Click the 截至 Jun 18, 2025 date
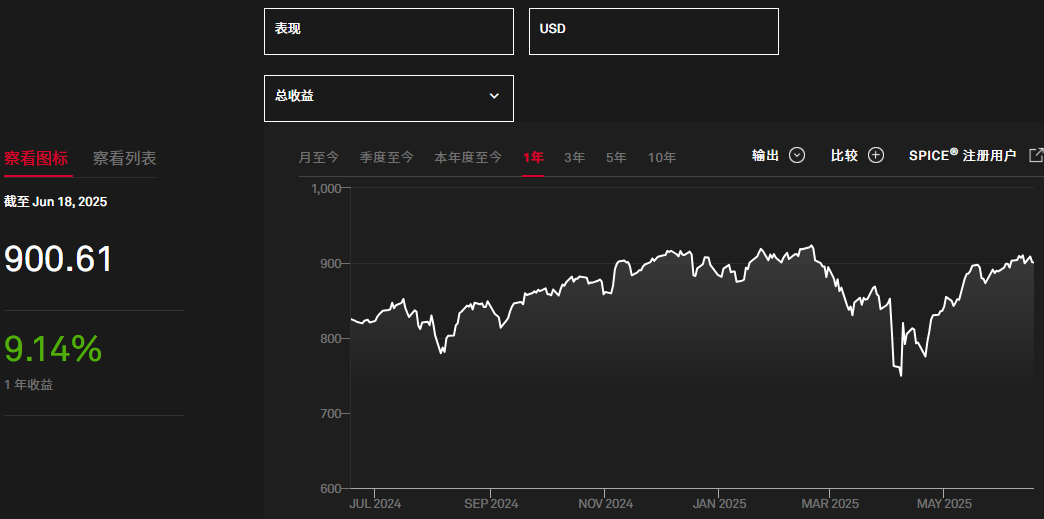The height and width of the screenshot is (519, 1044). tap(56, 202)
